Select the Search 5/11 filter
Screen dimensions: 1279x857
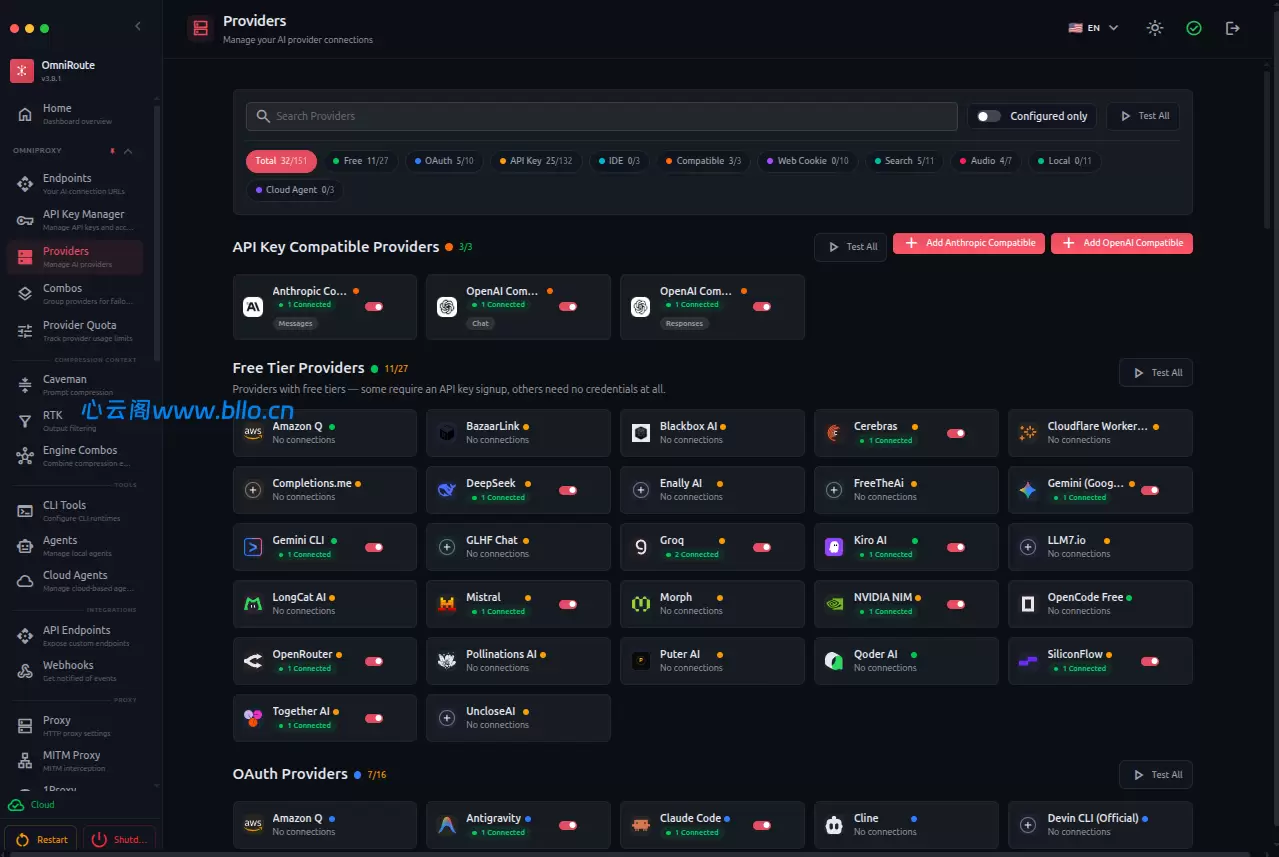(x=903, y=160)
